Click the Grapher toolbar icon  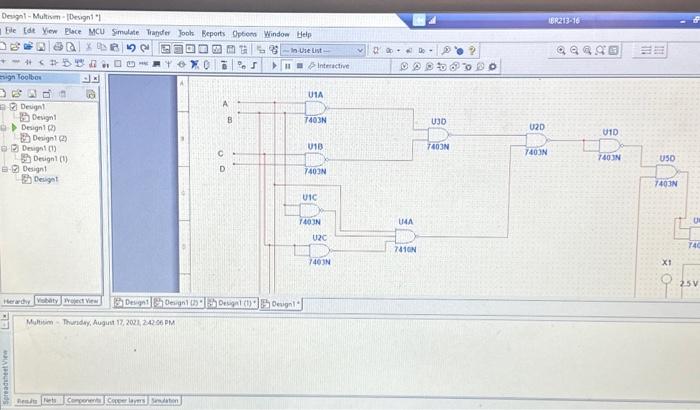(x=217, y=49)
